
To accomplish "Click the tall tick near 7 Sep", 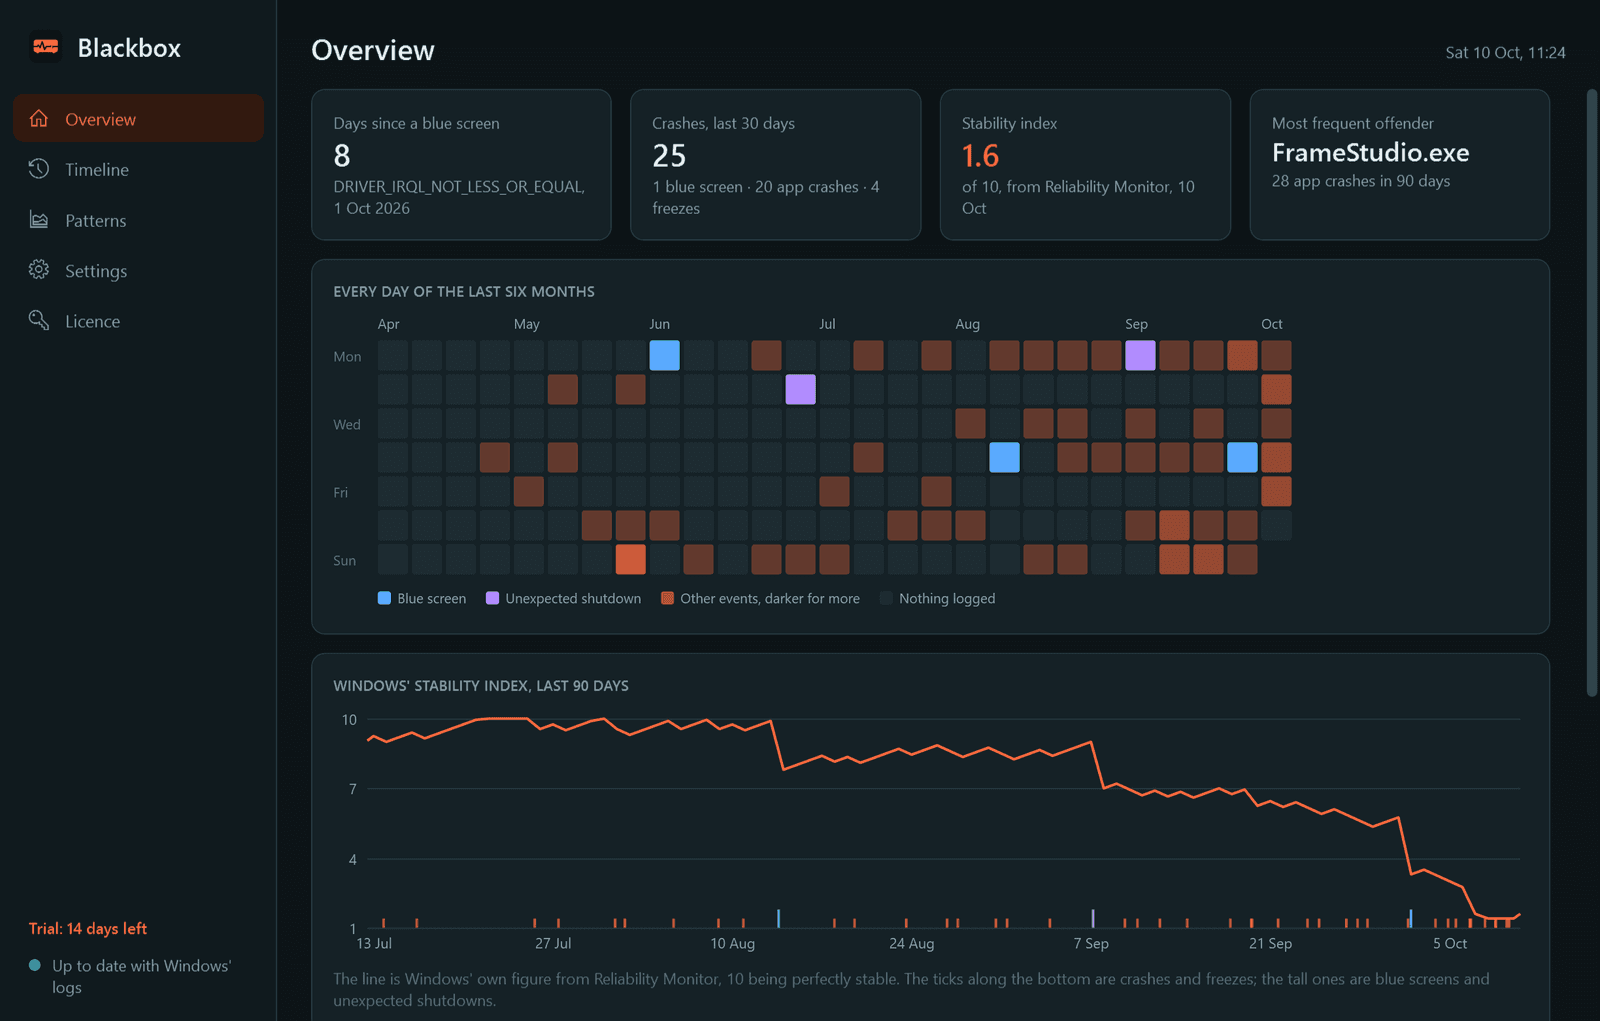I will (x=1092, y=918).
